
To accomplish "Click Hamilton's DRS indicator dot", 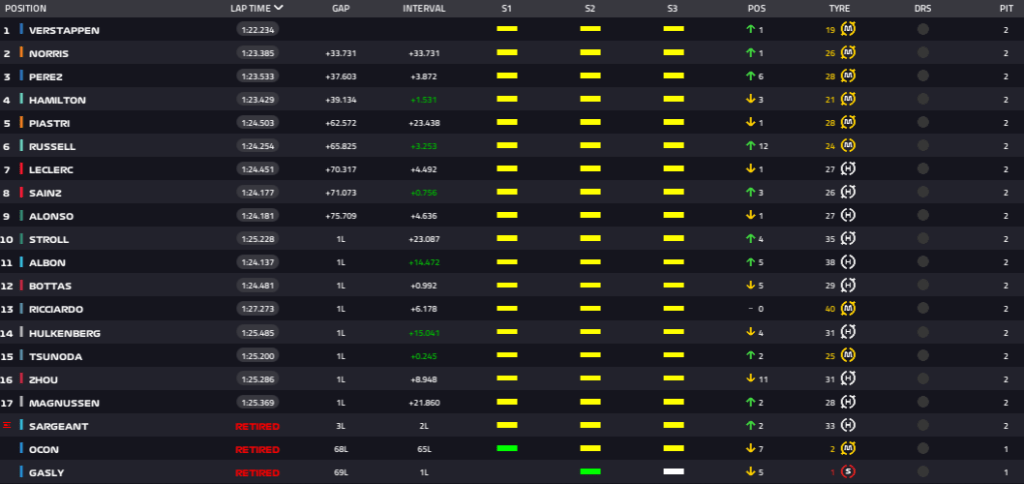I will pyautogui.click(x=923, y=99).
